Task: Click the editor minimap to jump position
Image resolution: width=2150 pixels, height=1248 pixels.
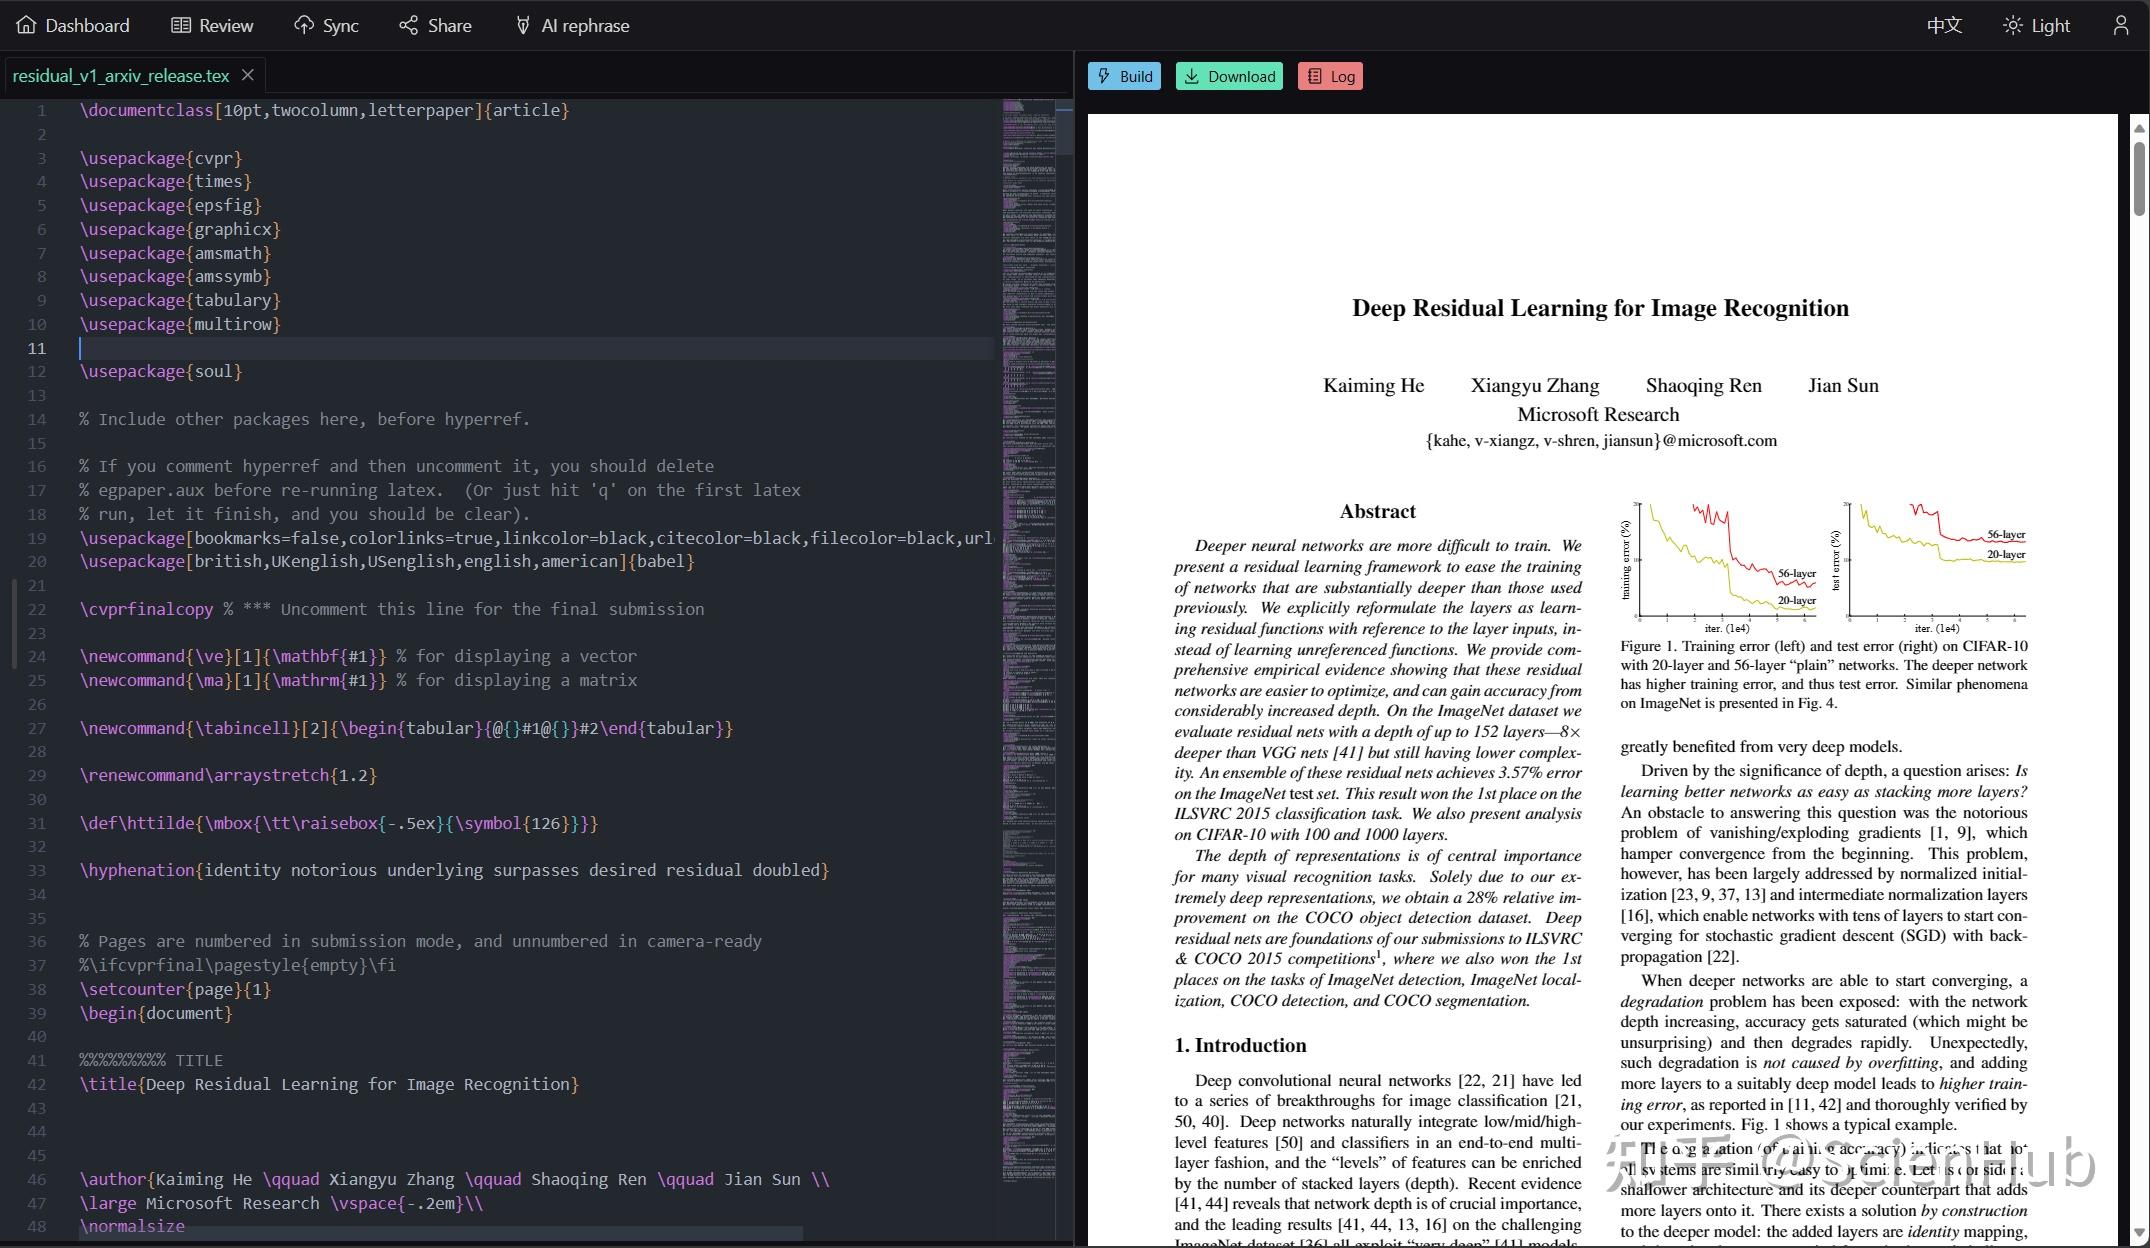Action: pyautogui.click(x=1030, y=600)
